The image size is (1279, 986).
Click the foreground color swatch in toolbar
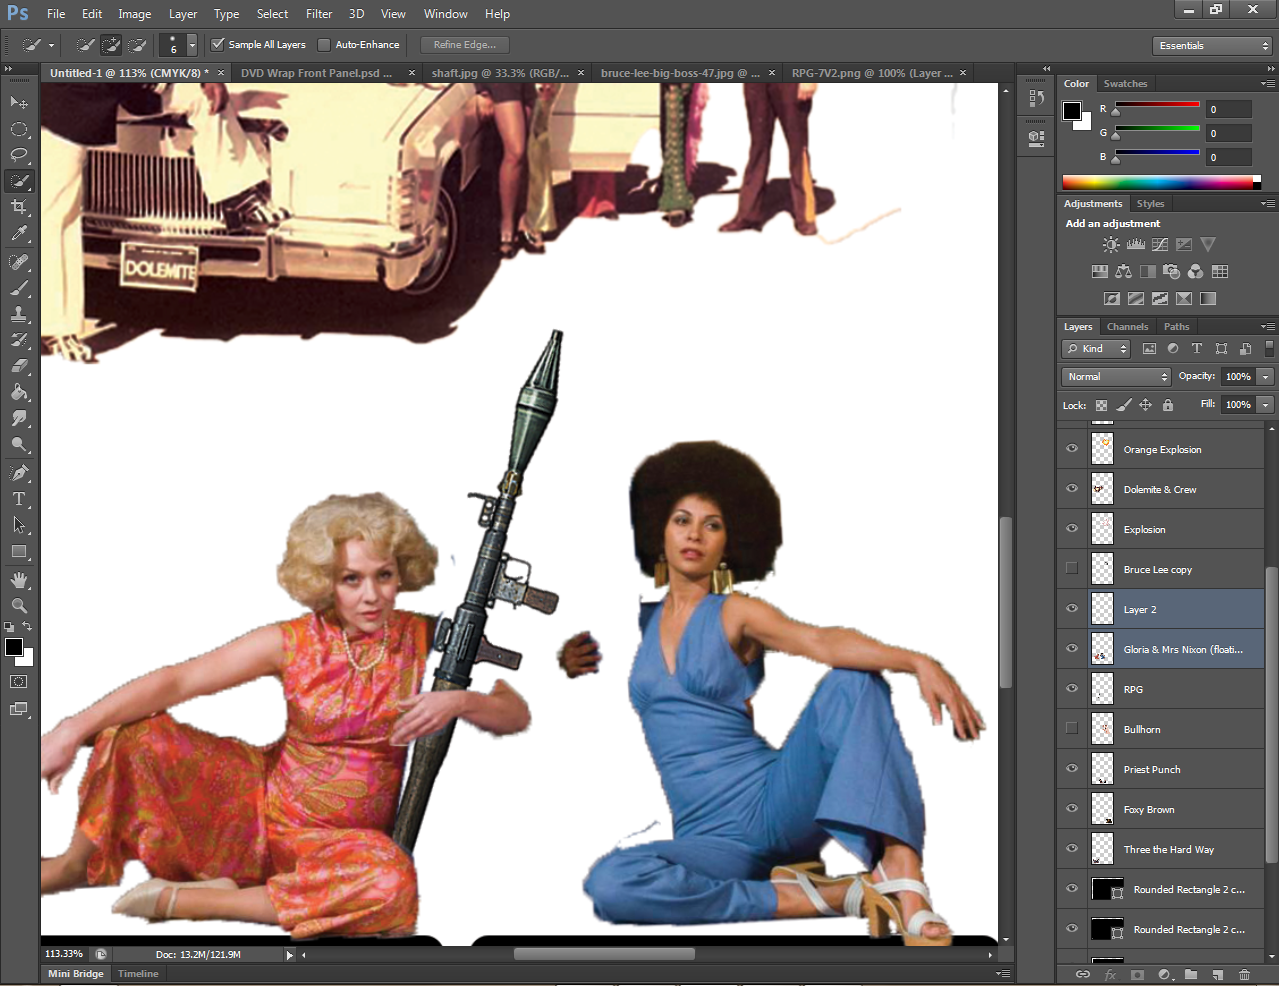(x=14, y=647)
